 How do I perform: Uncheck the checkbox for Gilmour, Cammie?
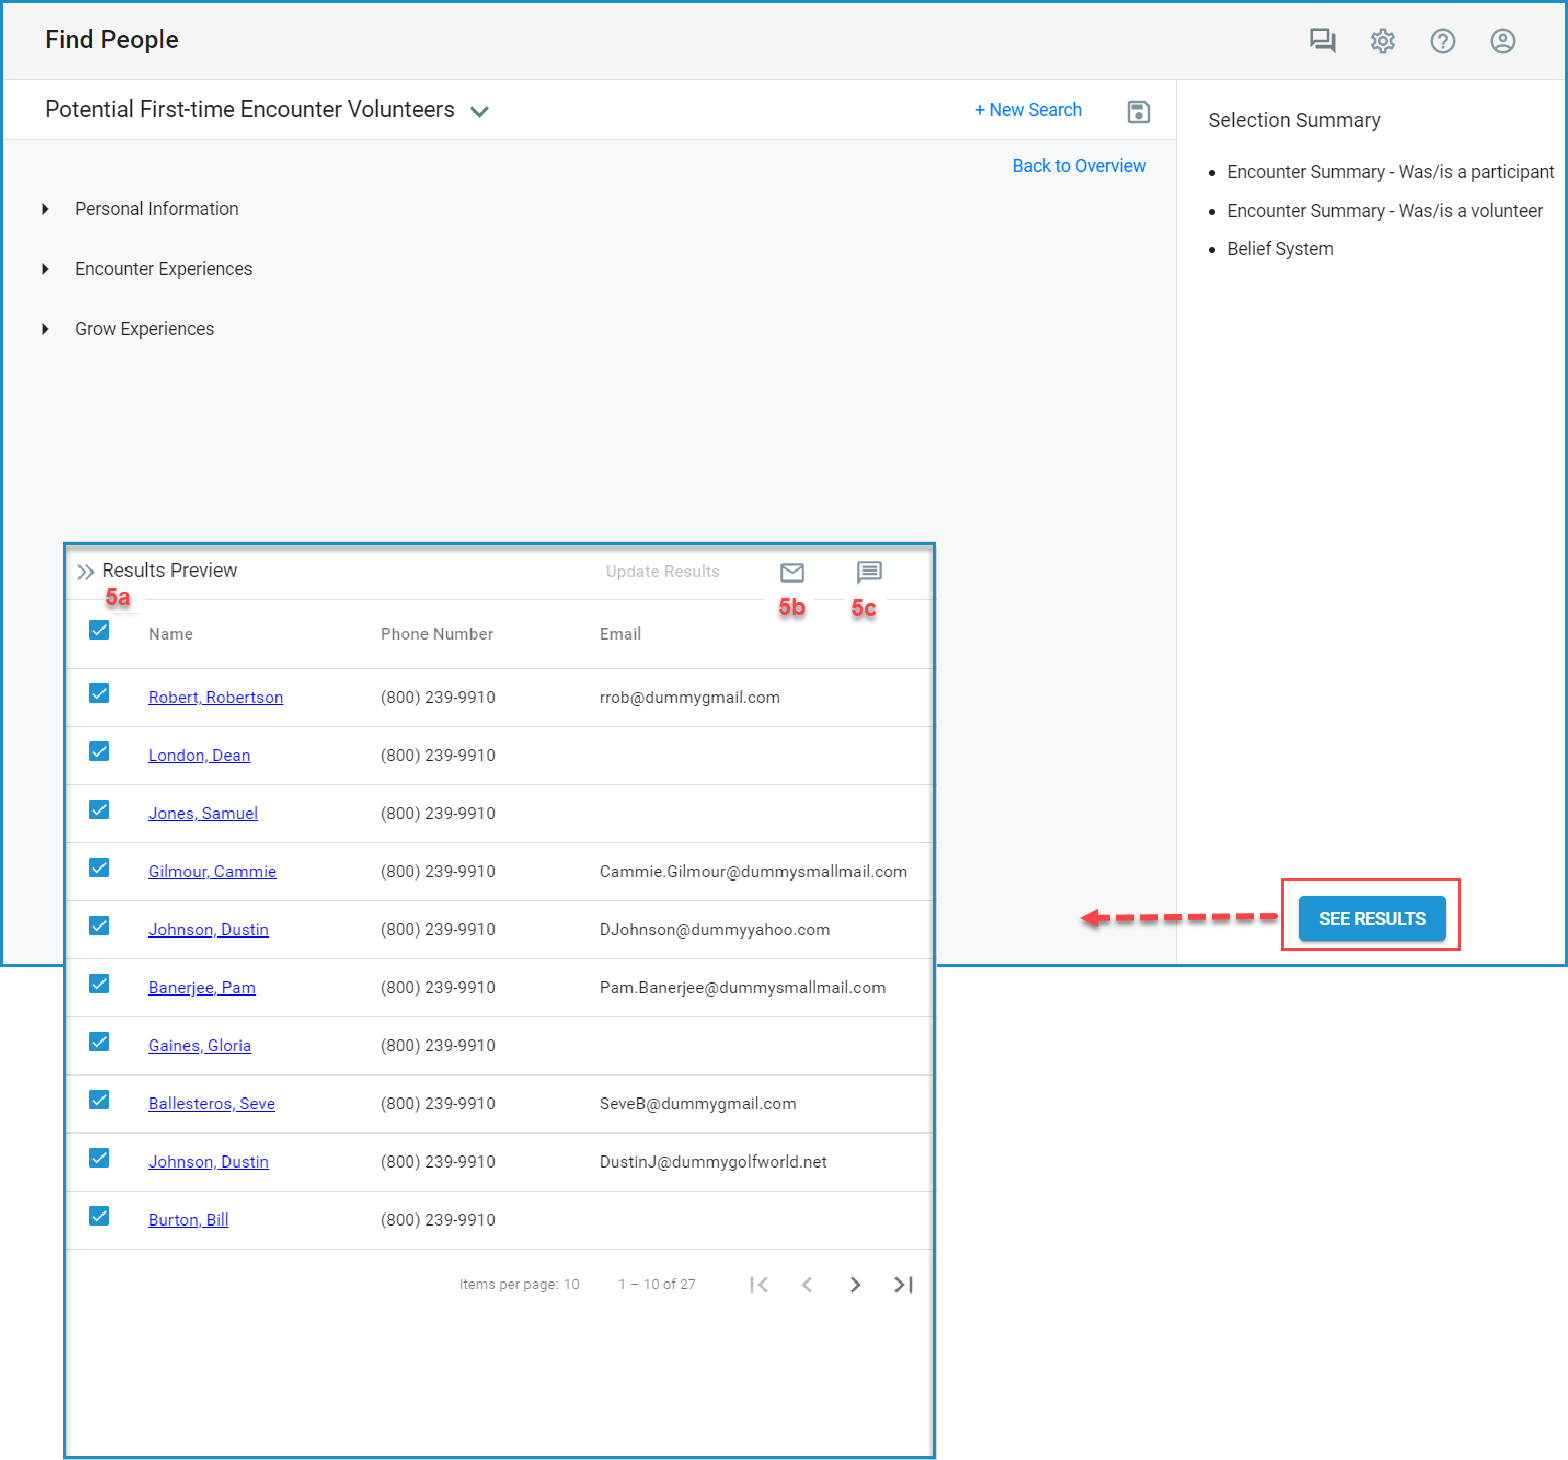pyautogui.click(x=99, y=867)
